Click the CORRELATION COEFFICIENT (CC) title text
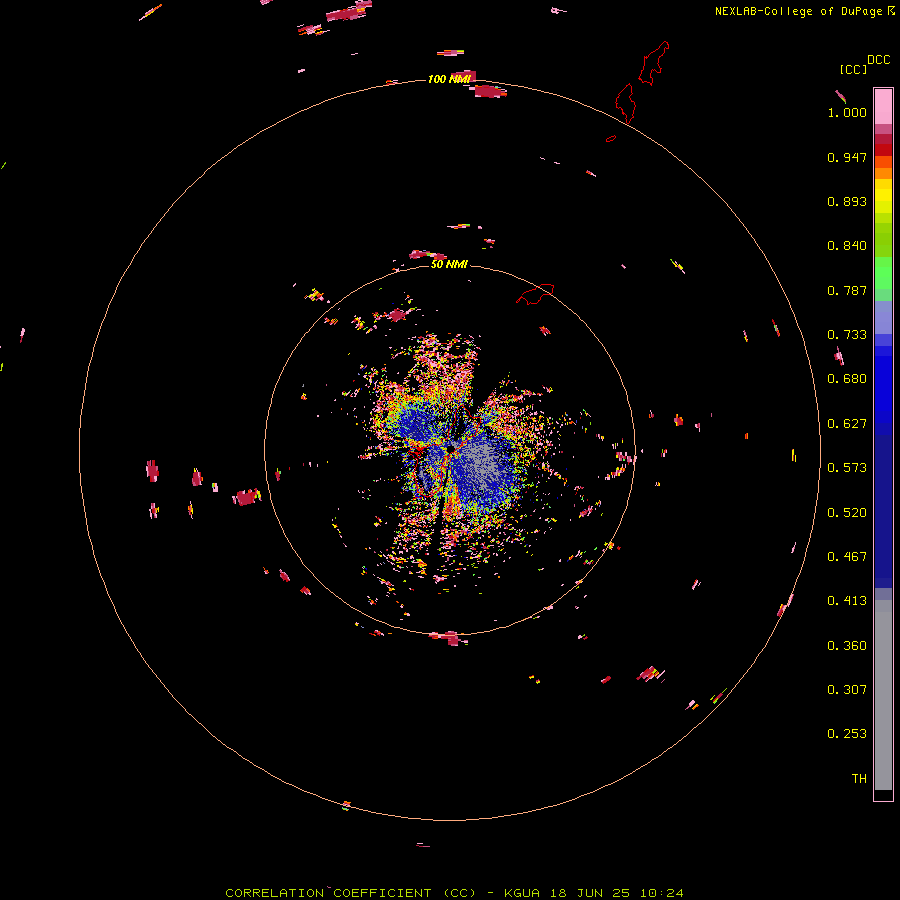Viewport: 900px width, 900px height. 351,893
